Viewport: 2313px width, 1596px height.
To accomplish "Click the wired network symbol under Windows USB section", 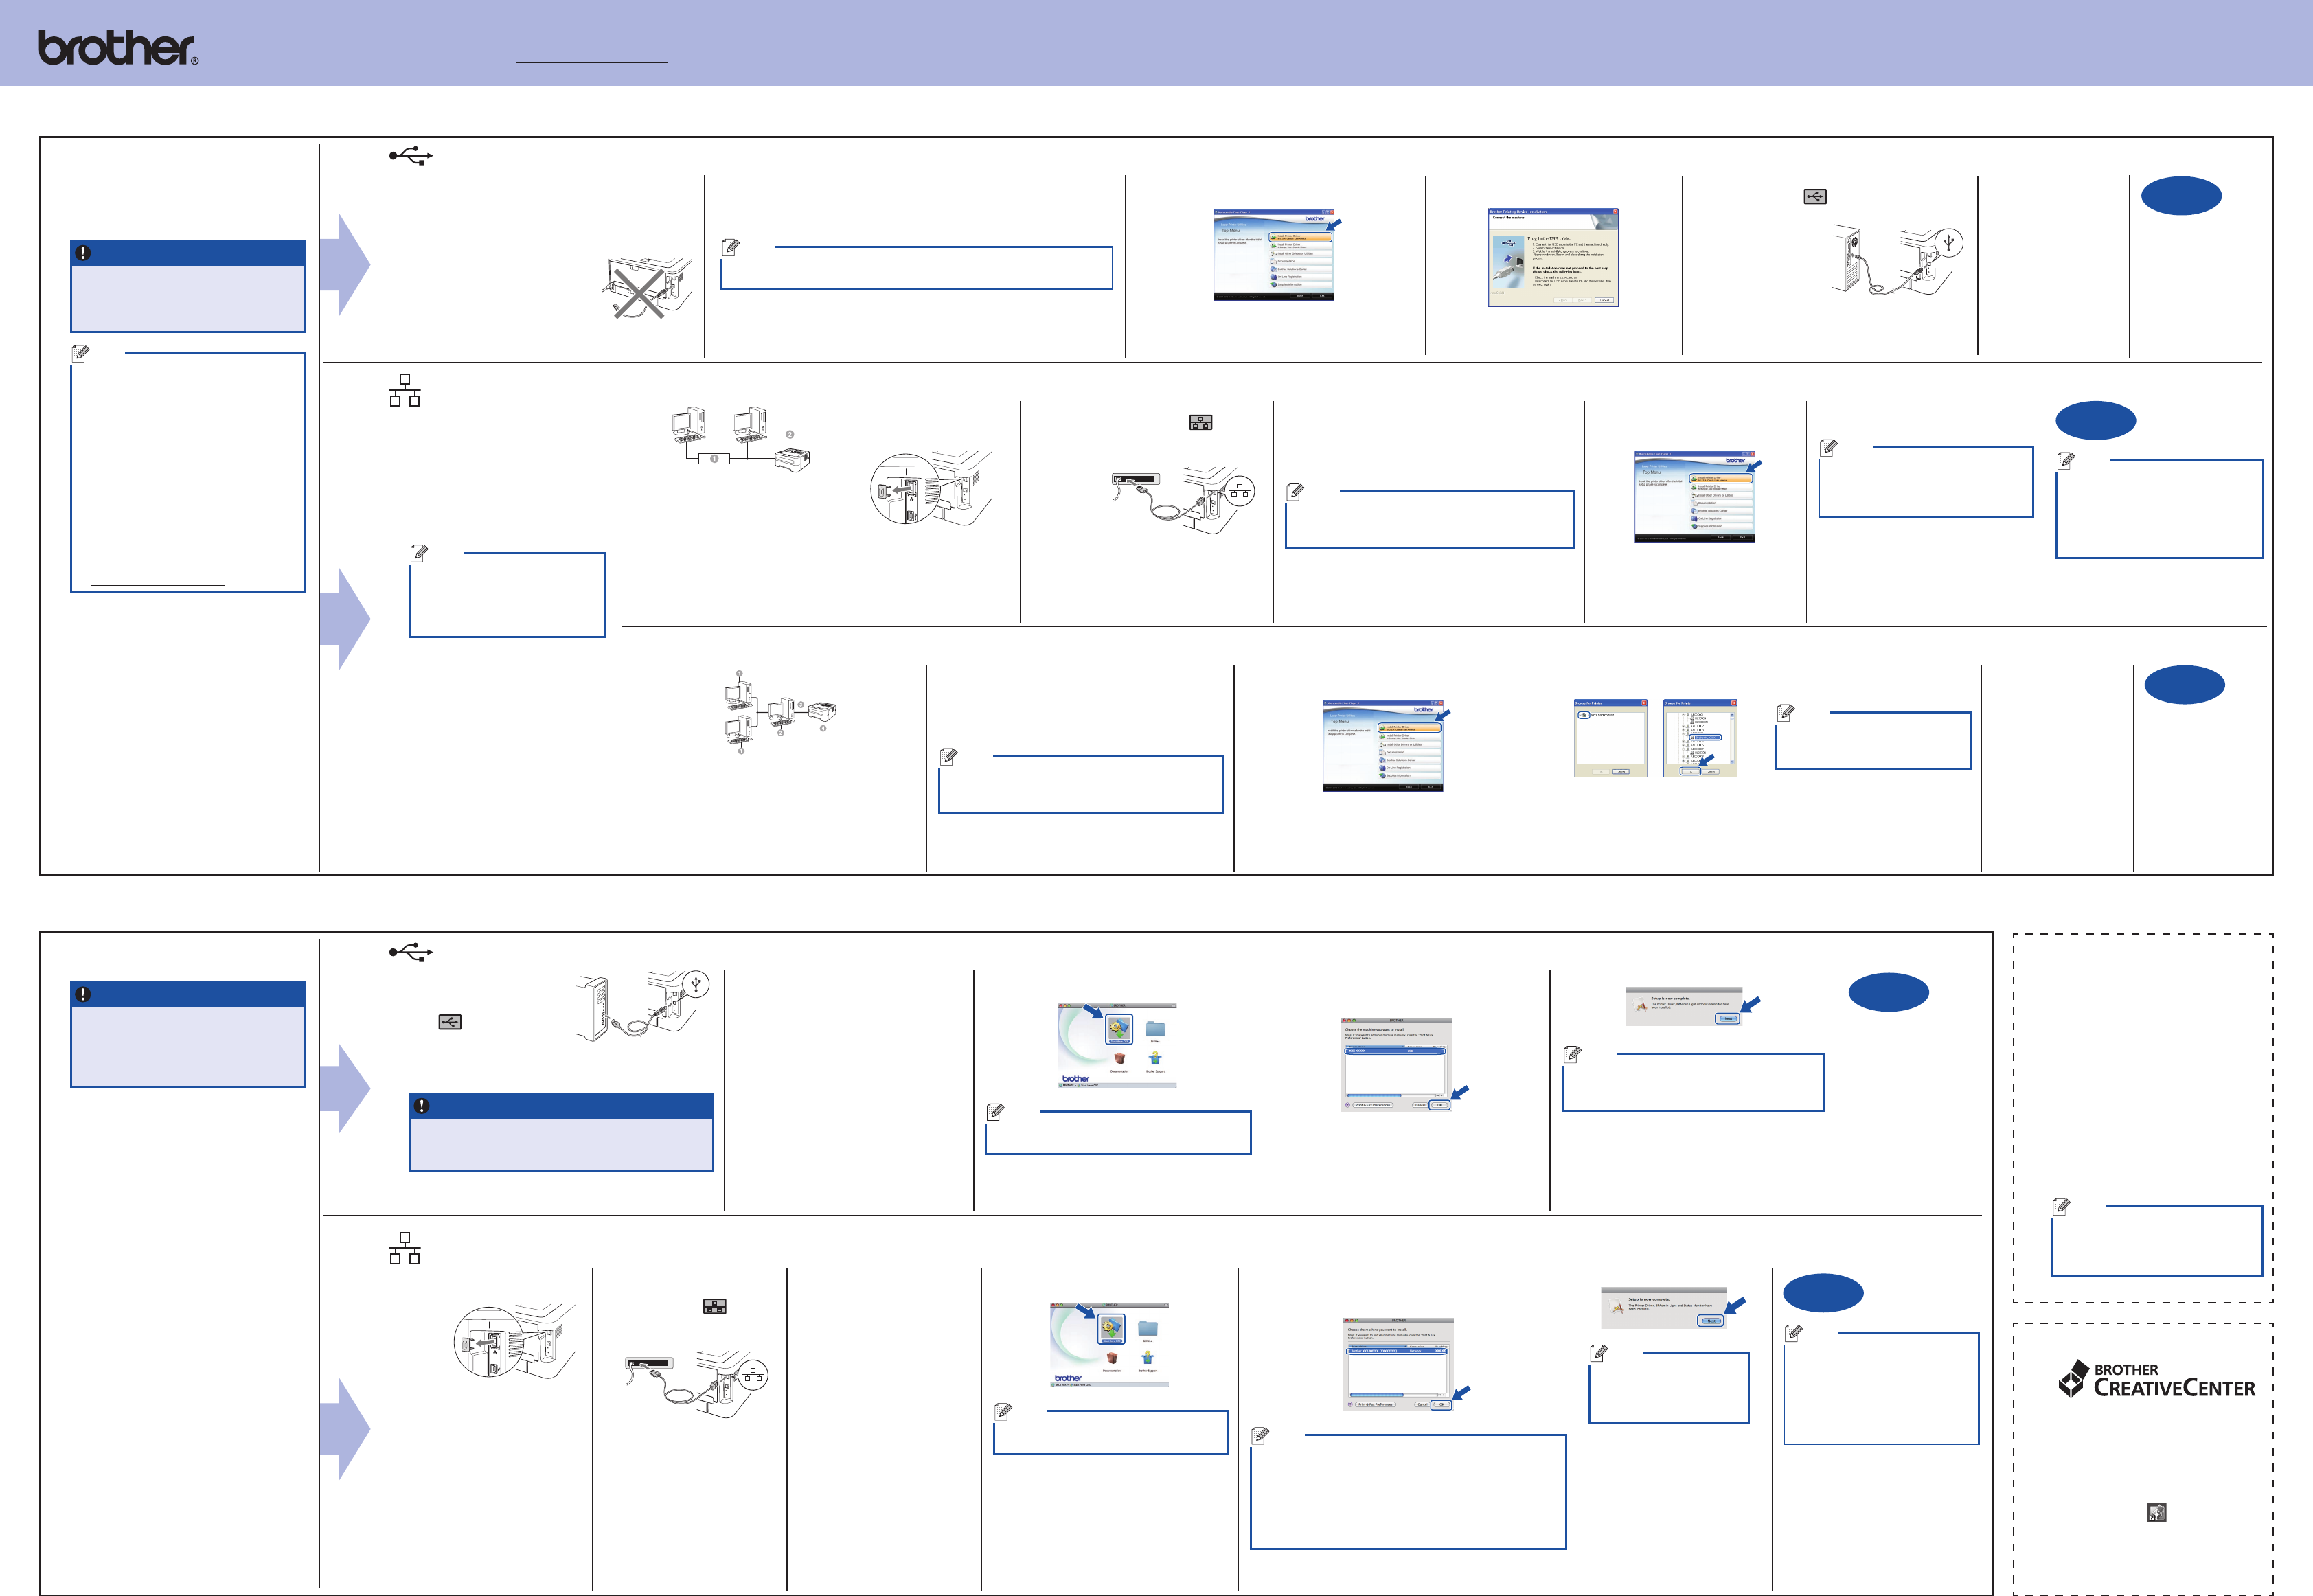I will [404, 390].
